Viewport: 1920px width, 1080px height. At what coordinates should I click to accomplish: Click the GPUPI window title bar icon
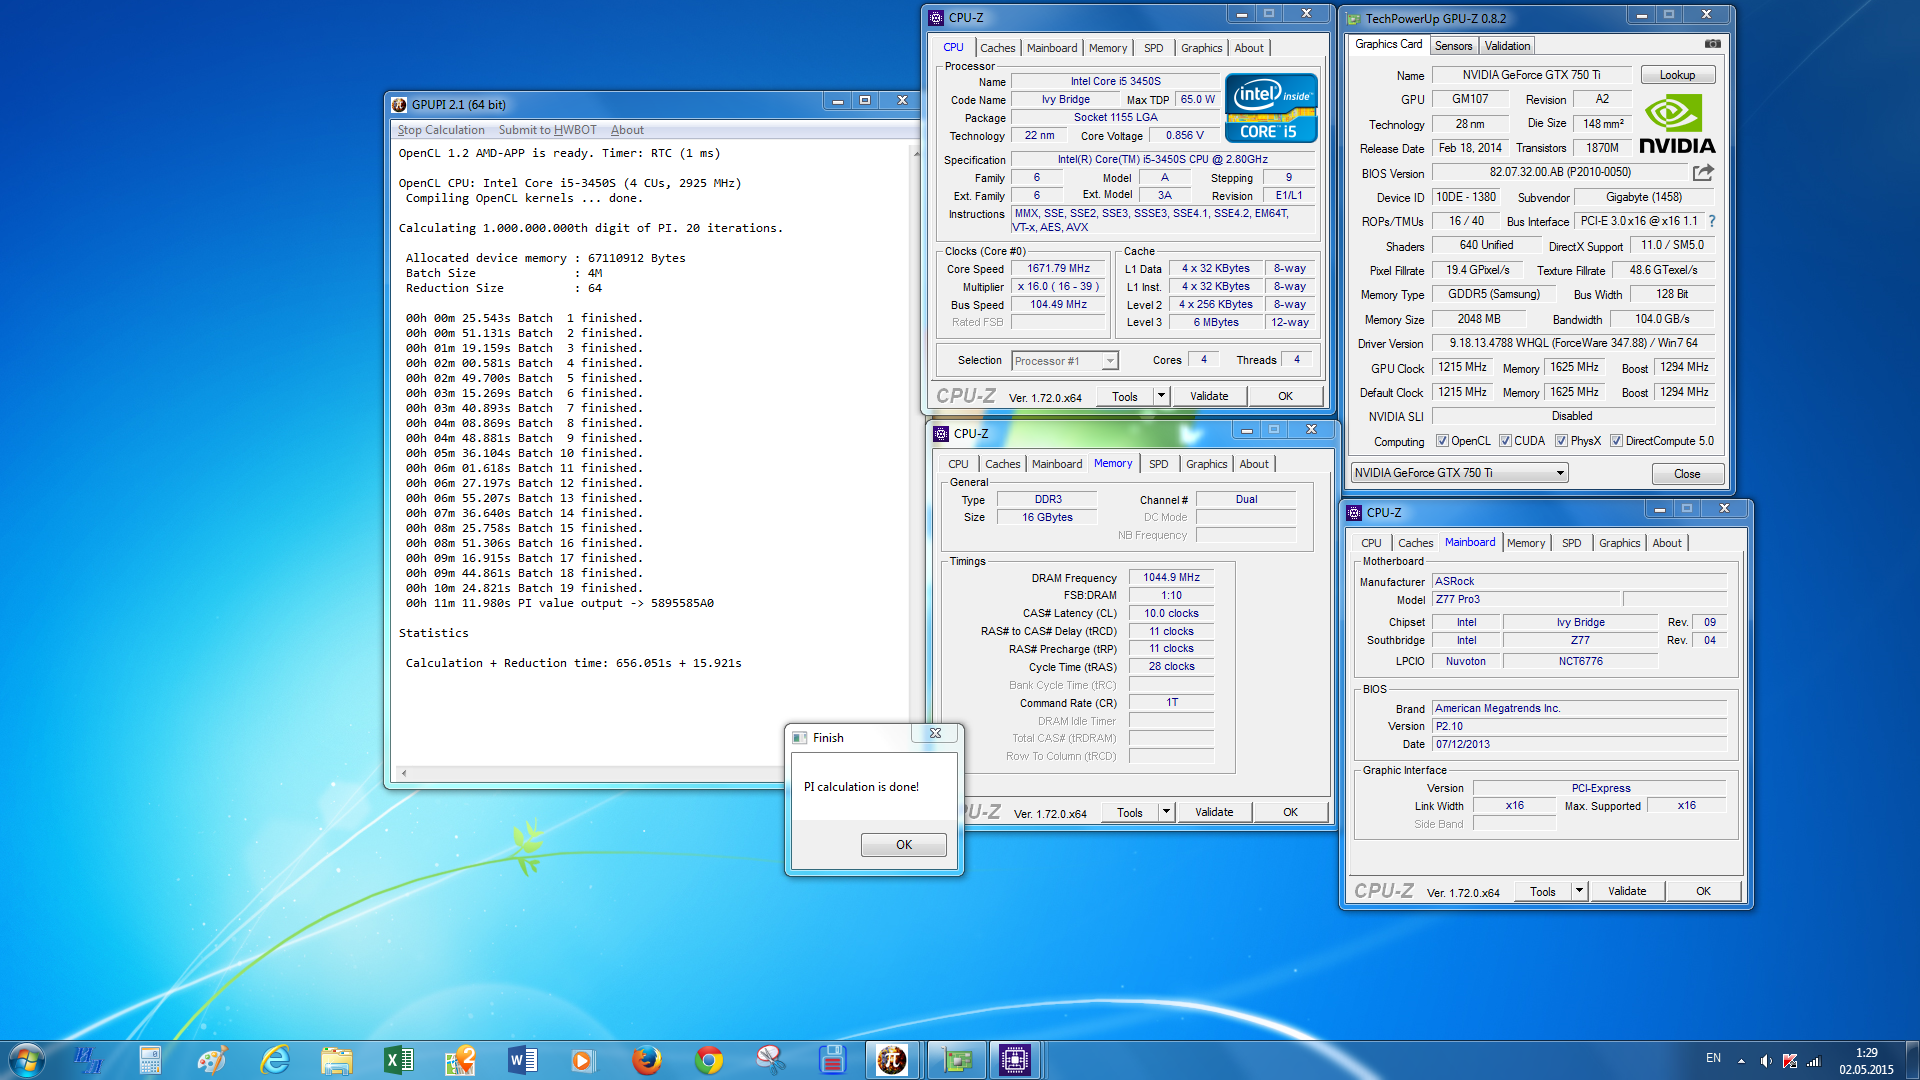coord(400,104)
